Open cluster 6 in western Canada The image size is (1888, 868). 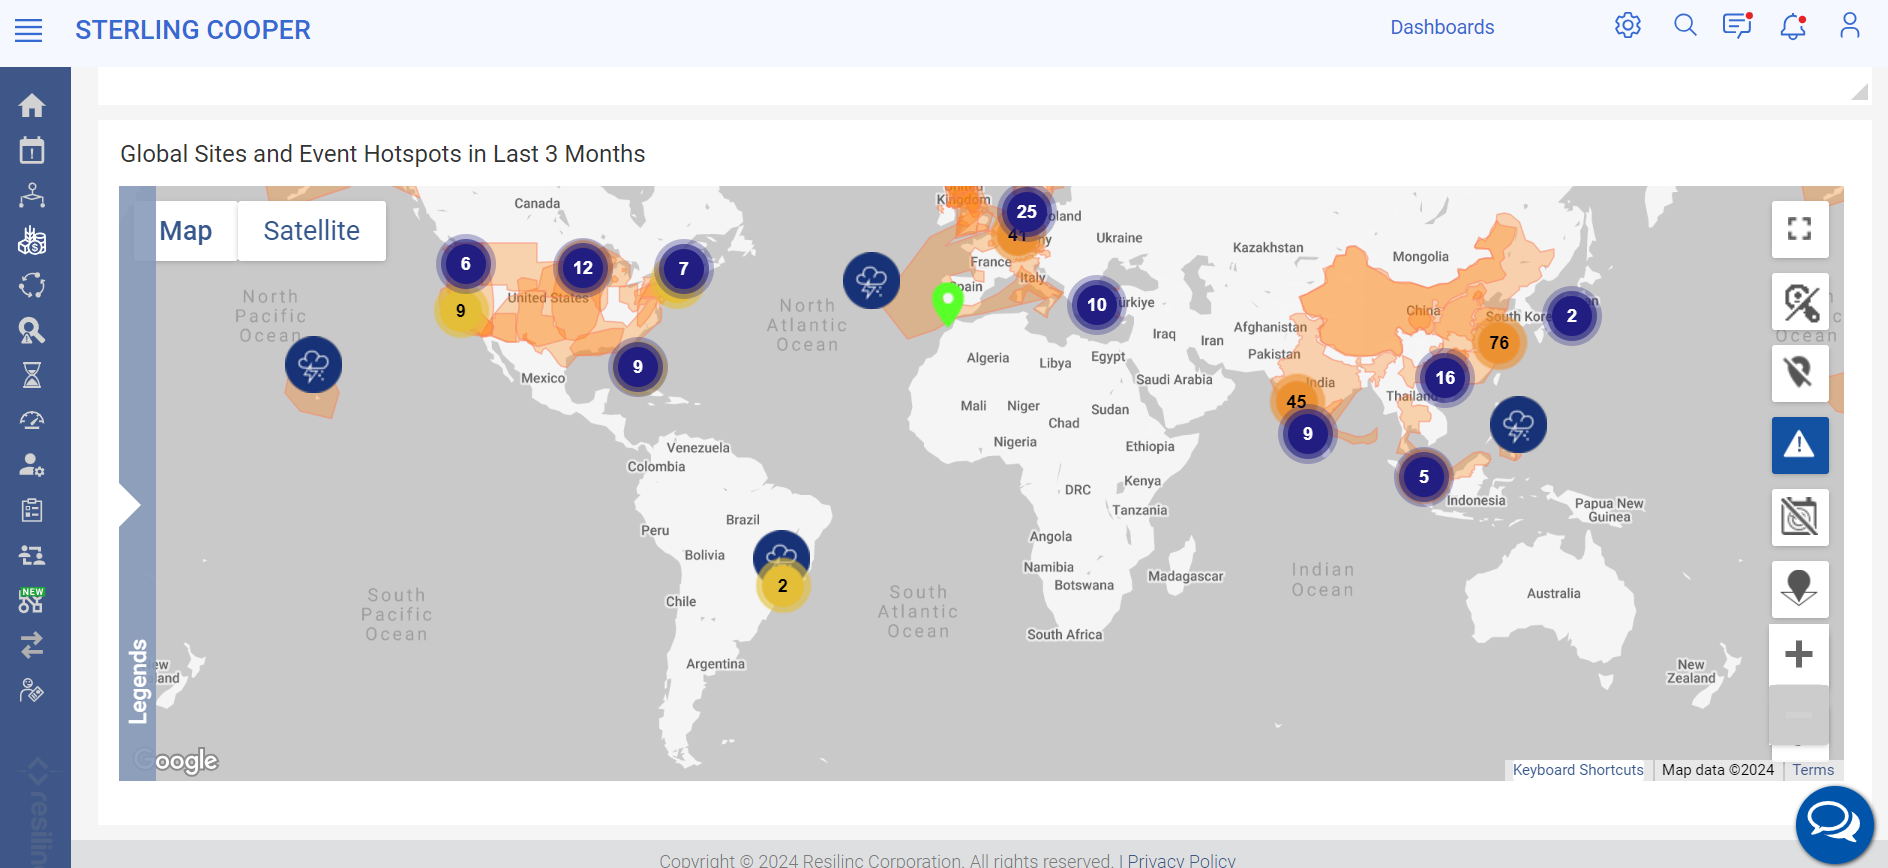[465, 263]
